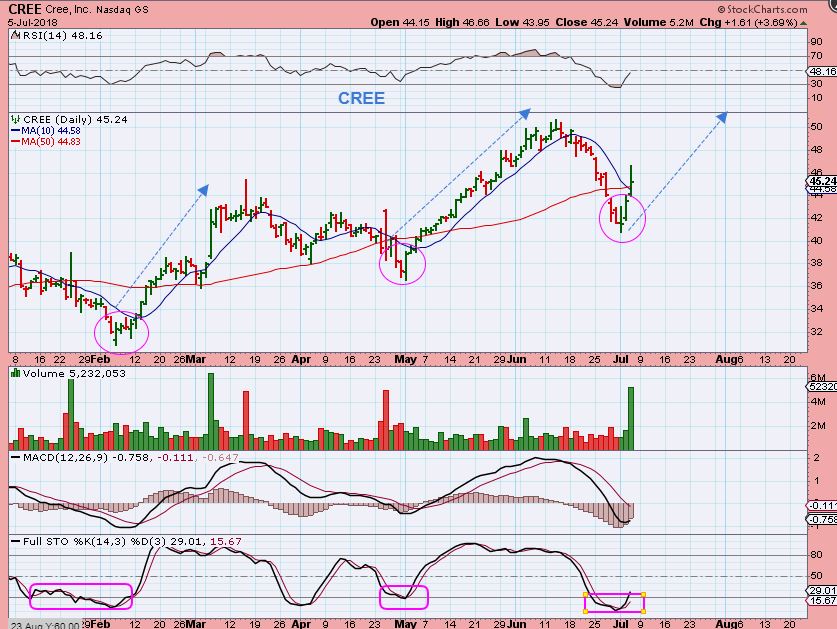837x629 pixels.
Task: Click the 48.16 RSI value tag on right axis
Action: [x=823, y=71]
